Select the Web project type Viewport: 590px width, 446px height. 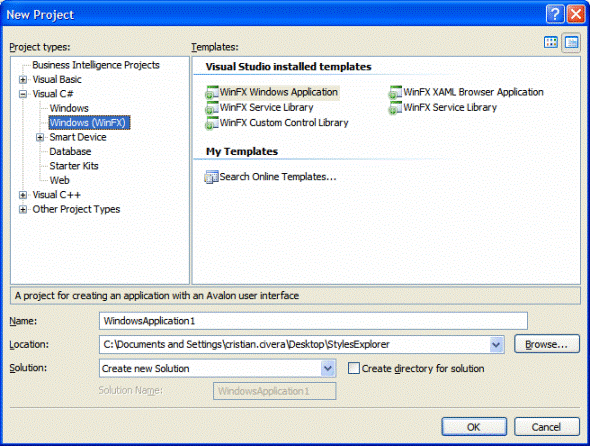[x=59, y=180]
